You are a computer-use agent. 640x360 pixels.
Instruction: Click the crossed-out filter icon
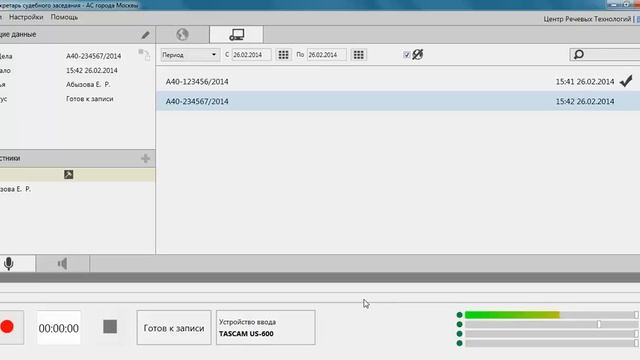coord(418,54)
